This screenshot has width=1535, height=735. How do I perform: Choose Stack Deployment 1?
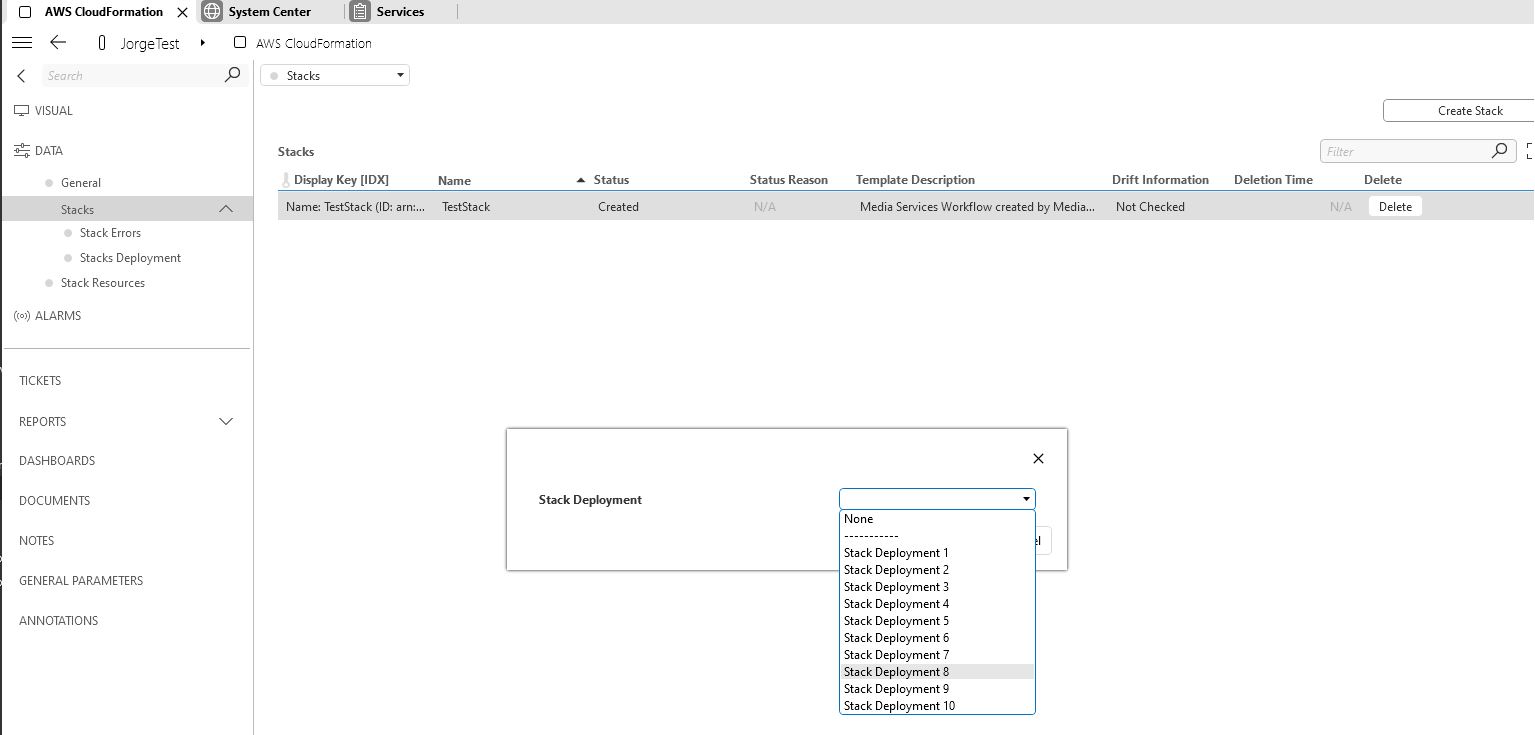pos(937,553)
